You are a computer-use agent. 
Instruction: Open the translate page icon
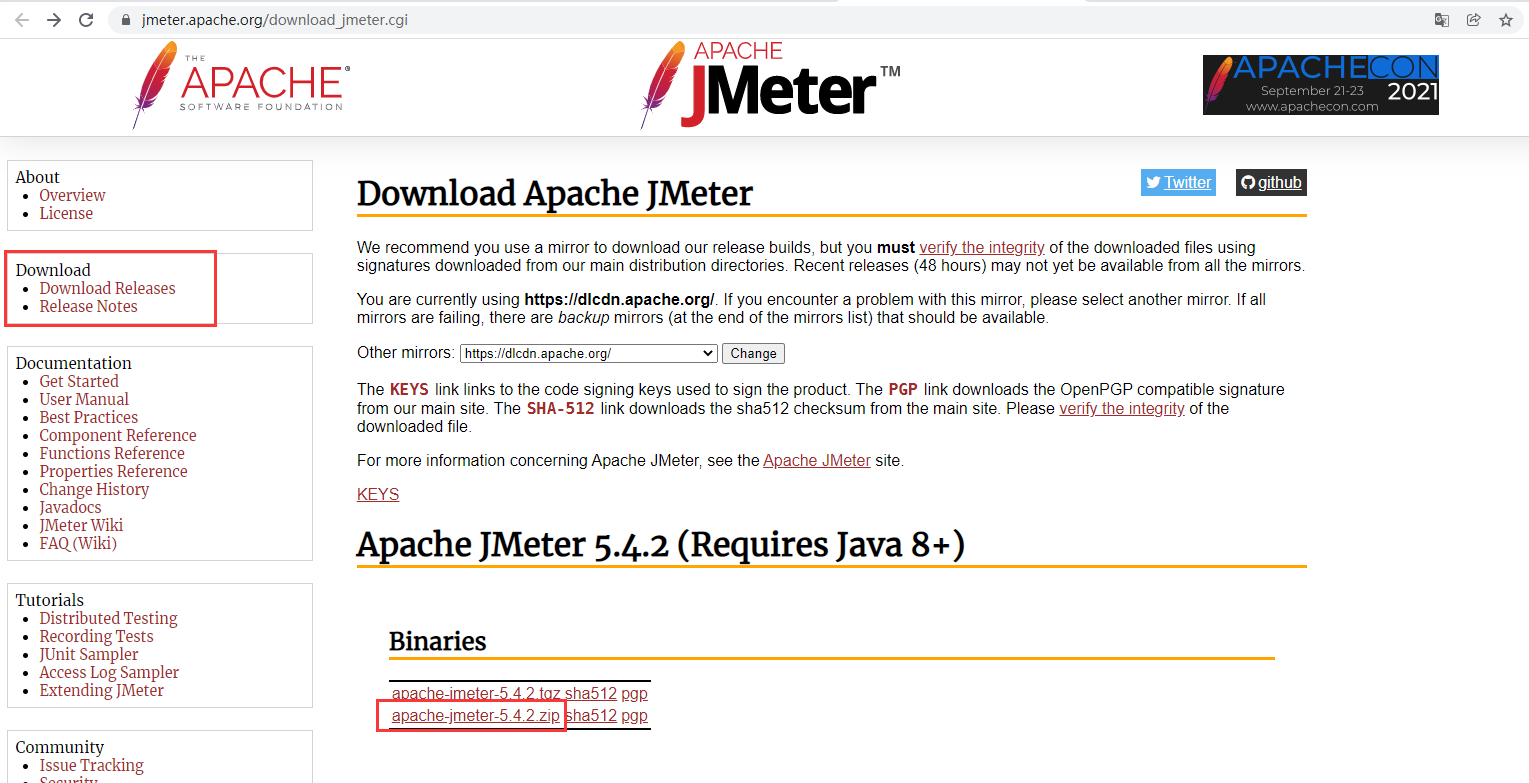(1442, 20)
